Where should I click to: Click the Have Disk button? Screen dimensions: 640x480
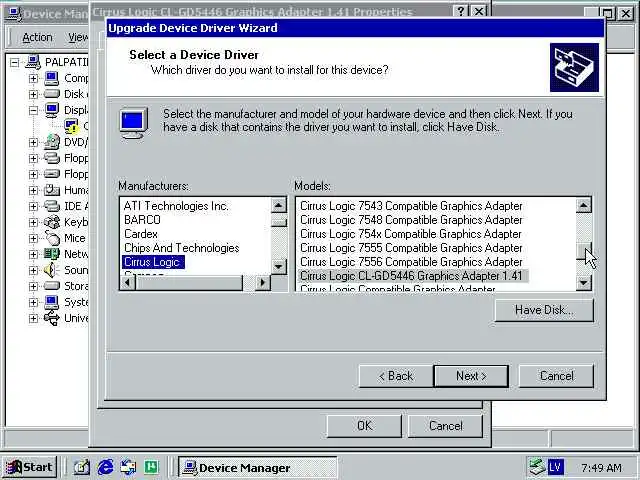[x=544, y=310]
